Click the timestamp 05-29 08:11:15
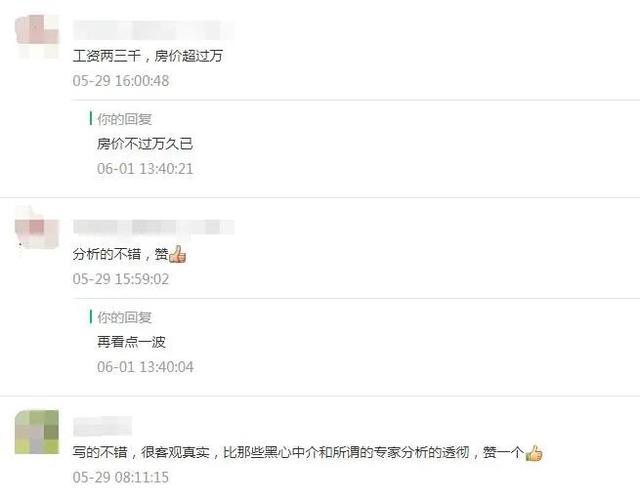 [x=121, y=477]
